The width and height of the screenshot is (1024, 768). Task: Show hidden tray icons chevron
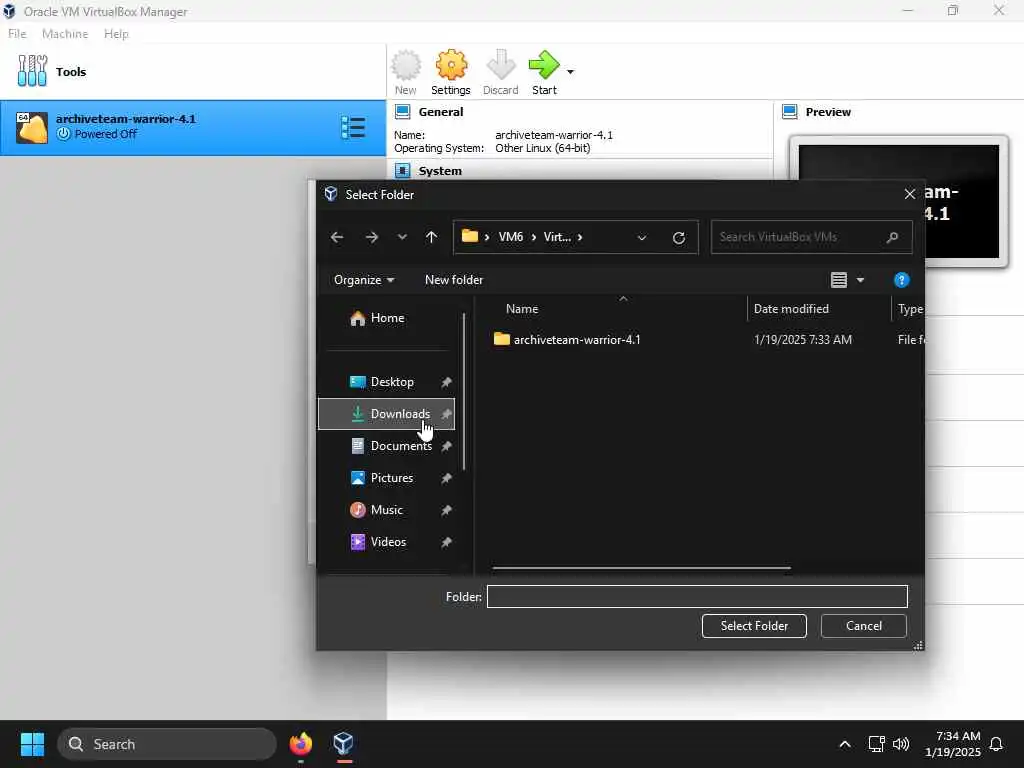pyautogui.click(x=844, y=744)
